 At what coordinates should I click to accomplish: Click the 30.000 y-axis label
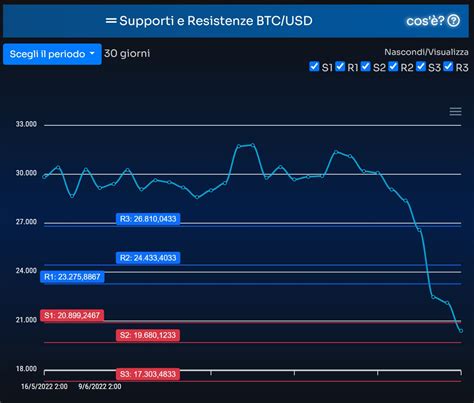point(26,173)
